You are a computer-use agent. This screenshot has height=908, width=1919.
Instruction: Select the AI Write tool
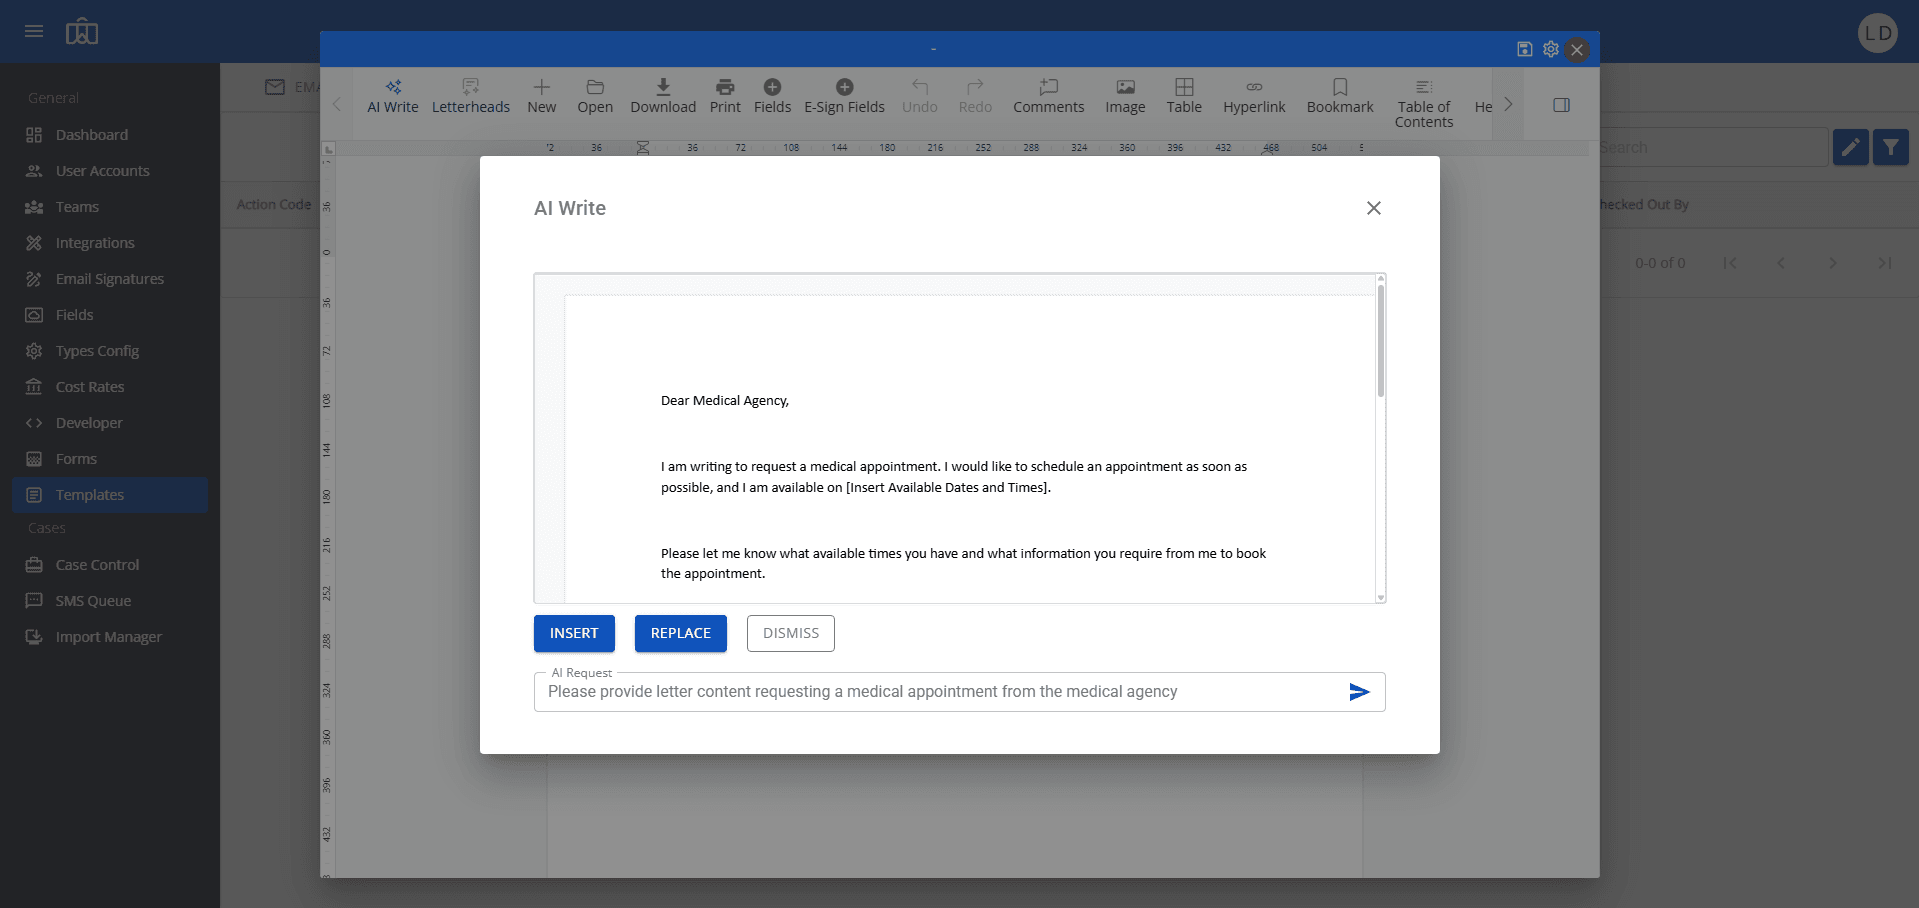click(x=392, y=96)
